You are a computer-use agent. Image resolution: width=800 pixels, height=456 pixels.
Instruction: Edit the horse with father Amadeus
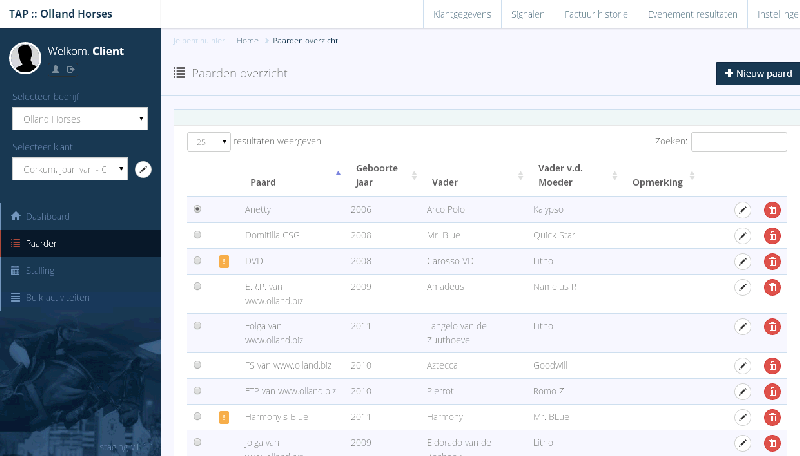tap(742, 287)
